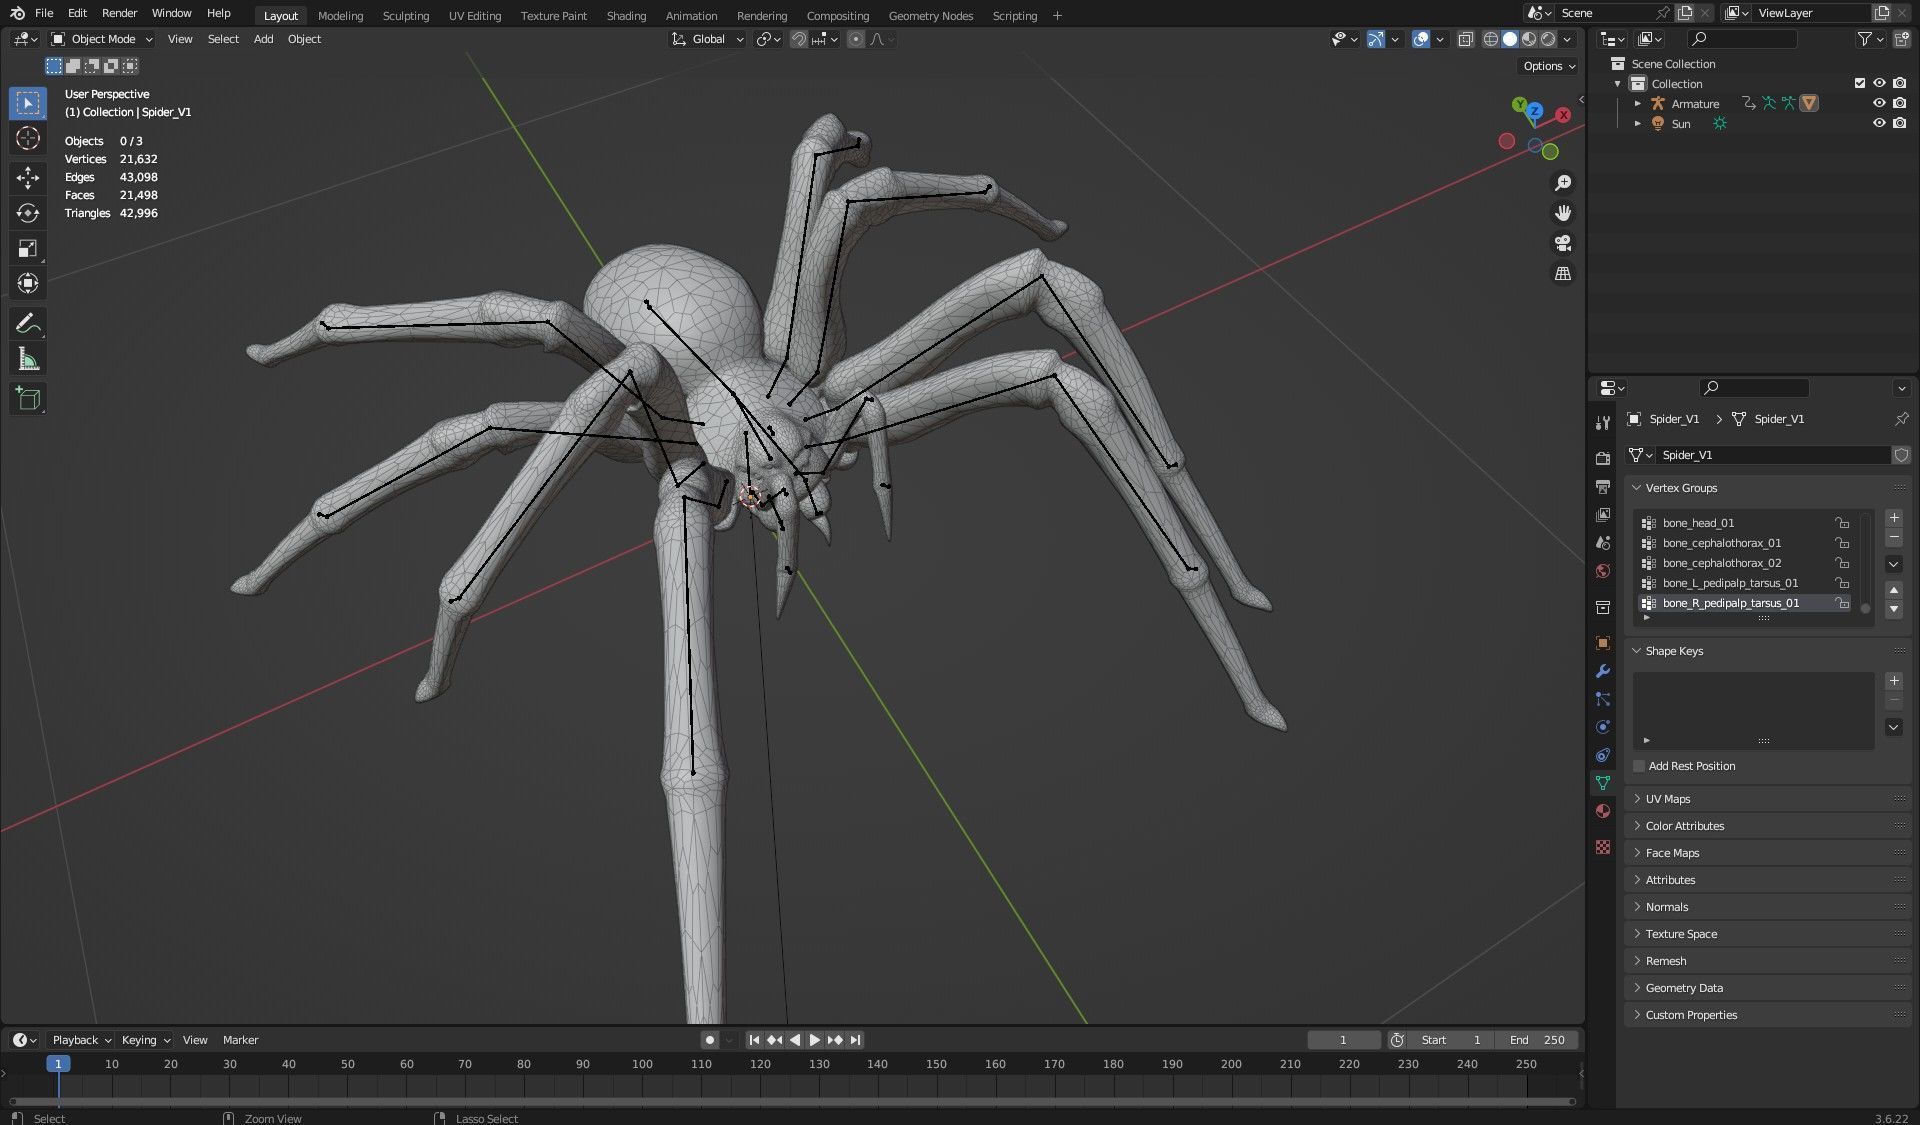Toggle X-ray display

[1465, 39]
